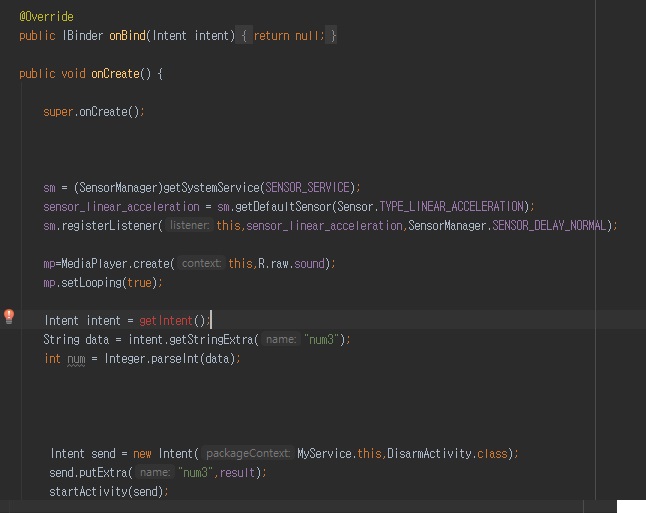646x513 pixels.
Task: Click getStringExtra method call
Action: [x=211, y=340]
